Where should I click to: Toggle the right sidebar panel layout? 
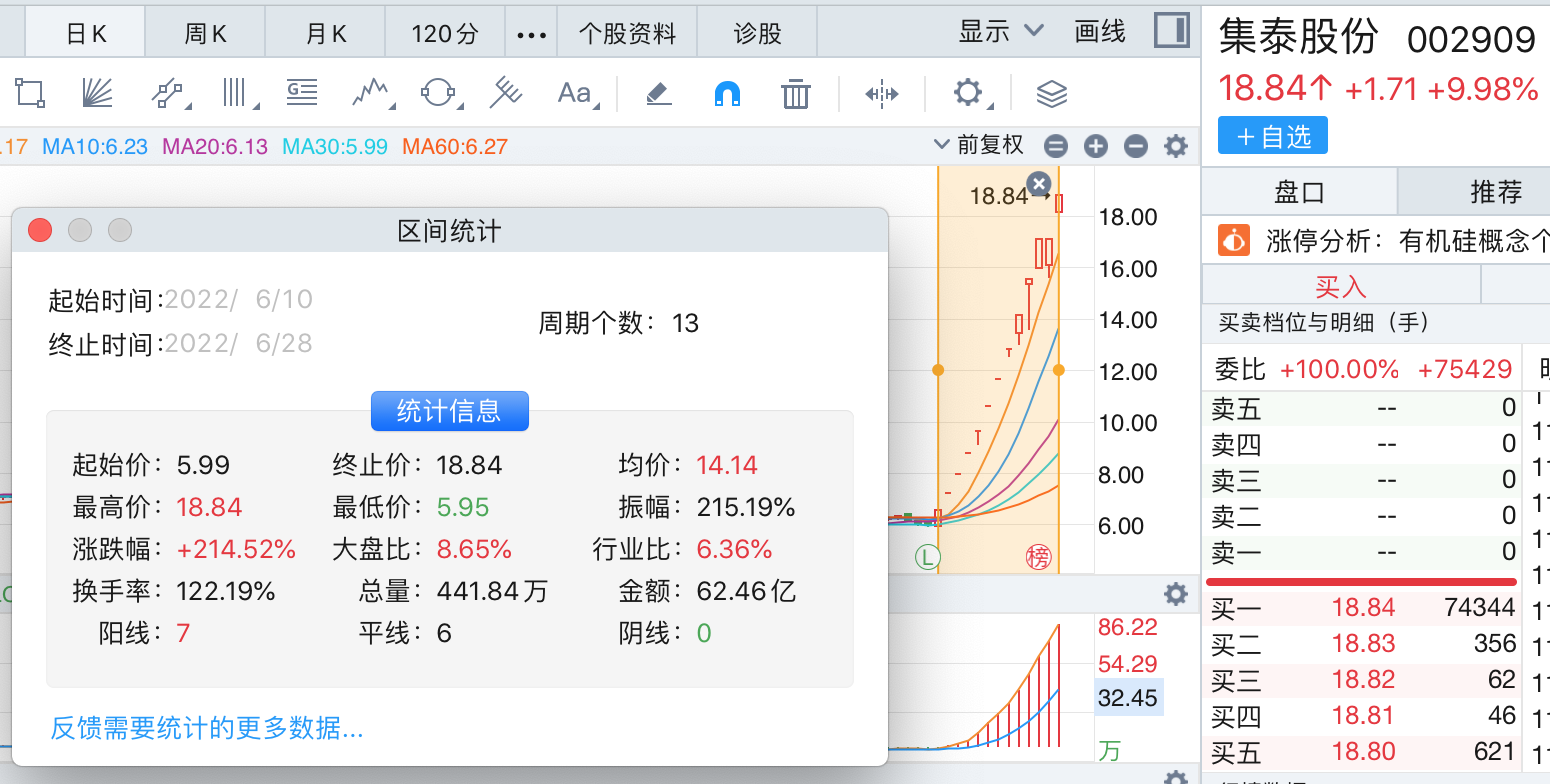[x=1171, y=31]
